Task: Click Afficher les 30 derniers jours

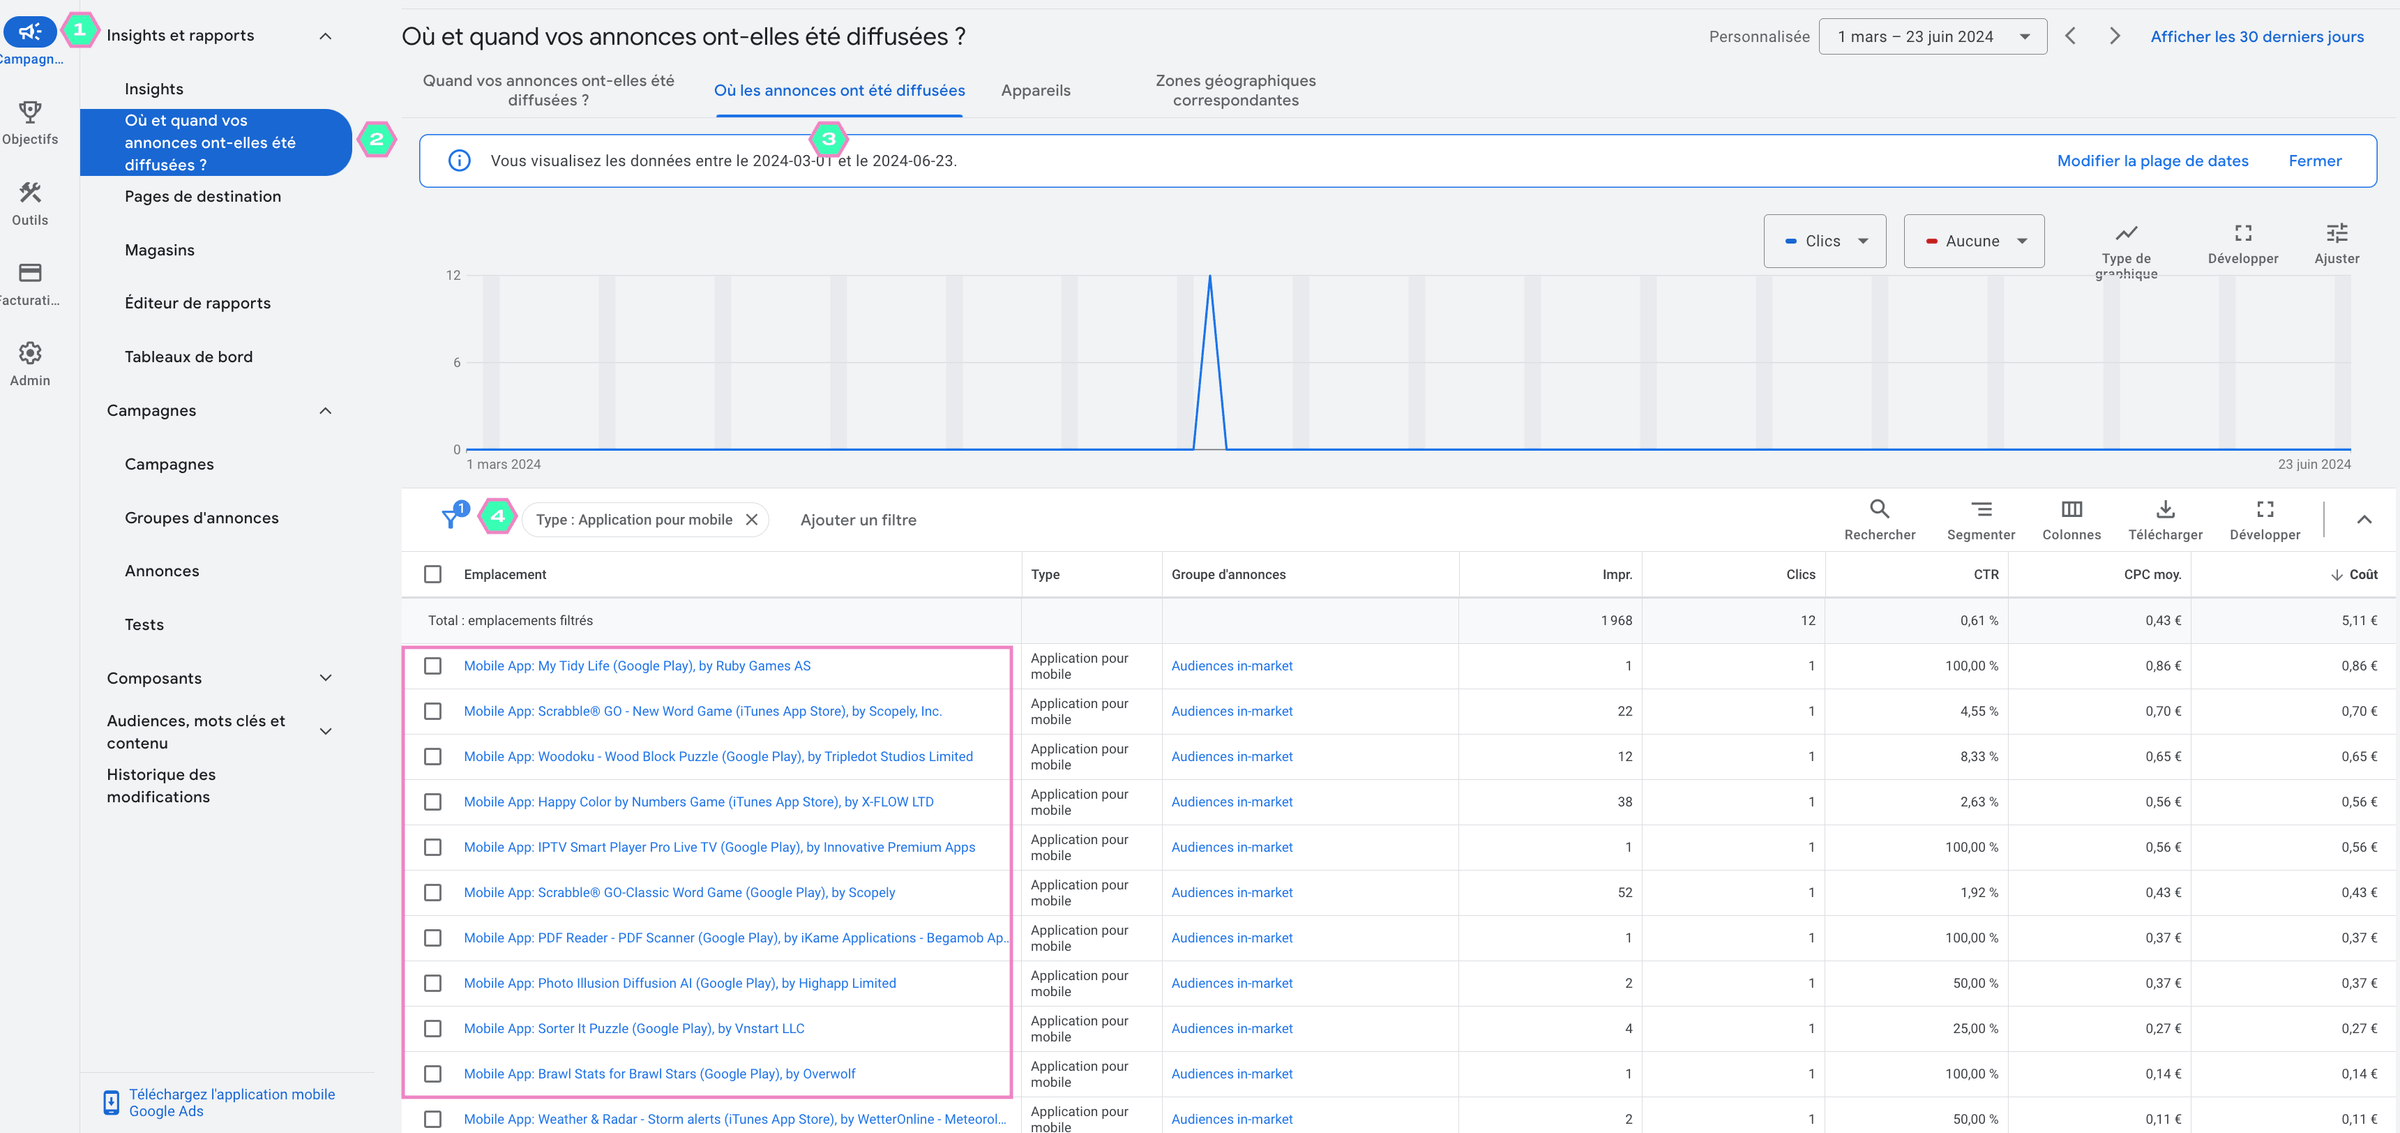Action: [2257, 36]
